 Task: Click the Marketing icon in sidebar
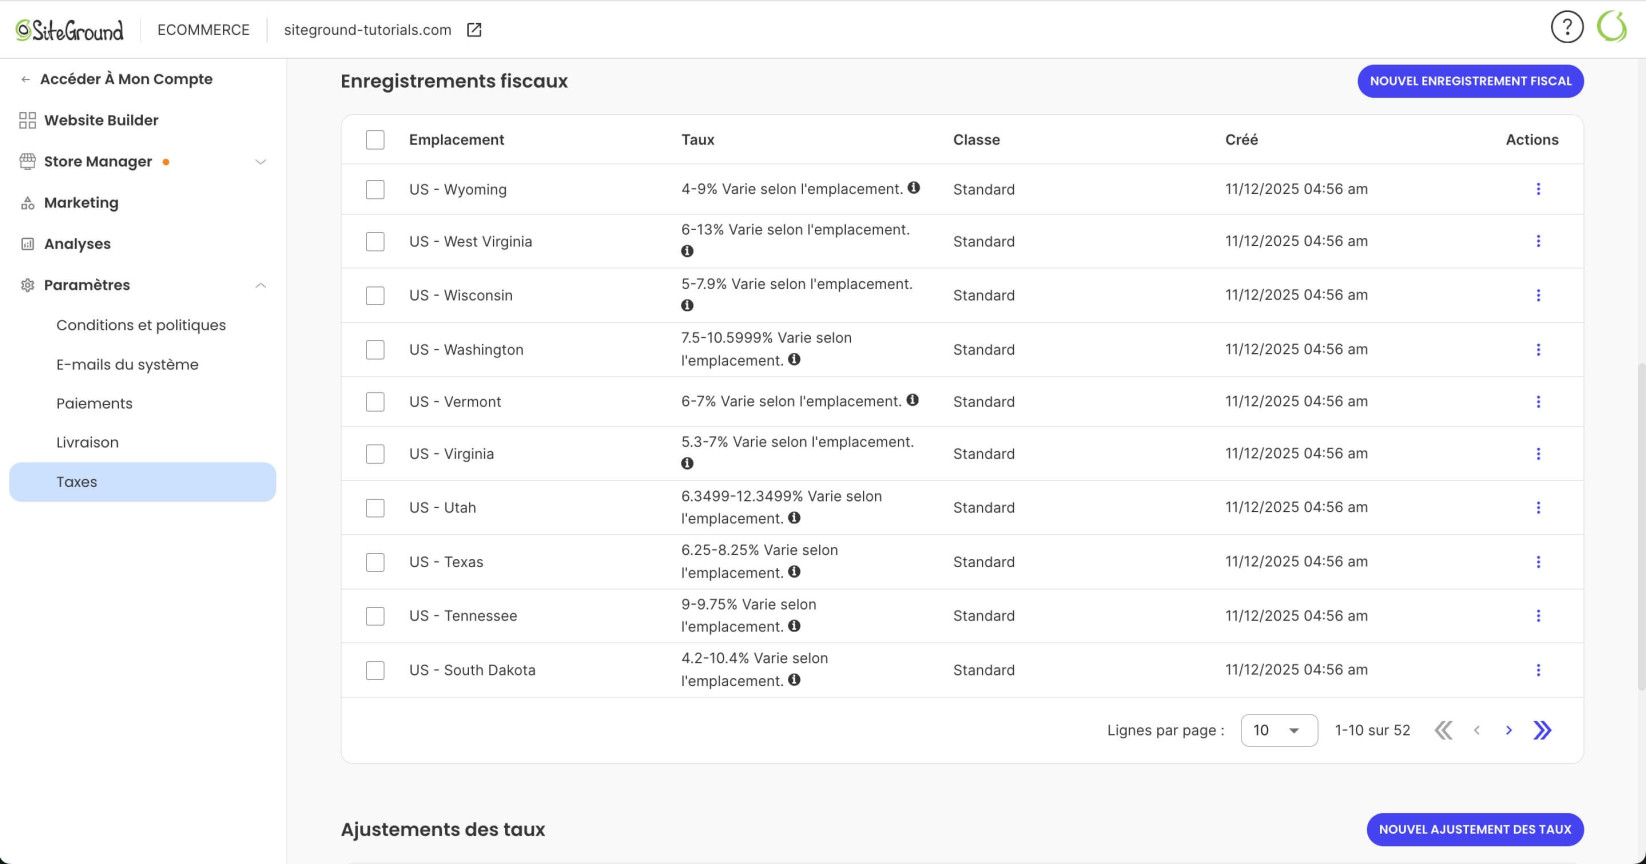tap(27, 203)
